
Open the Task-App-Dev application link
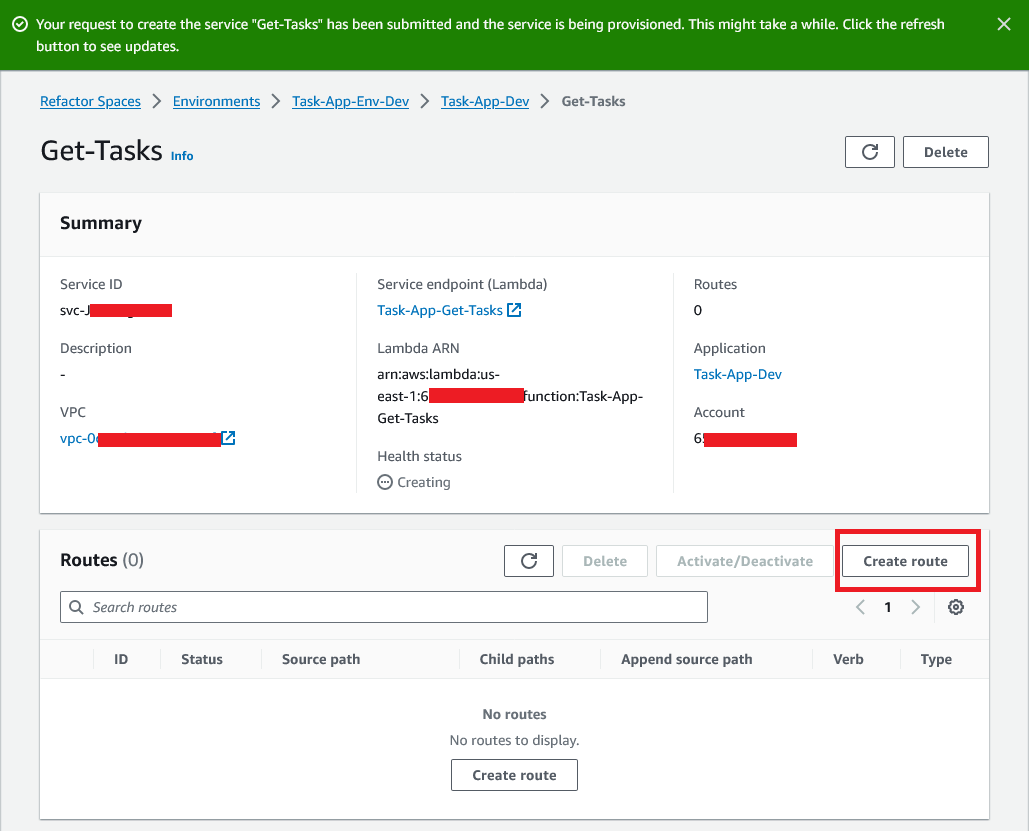click(738, 374)
